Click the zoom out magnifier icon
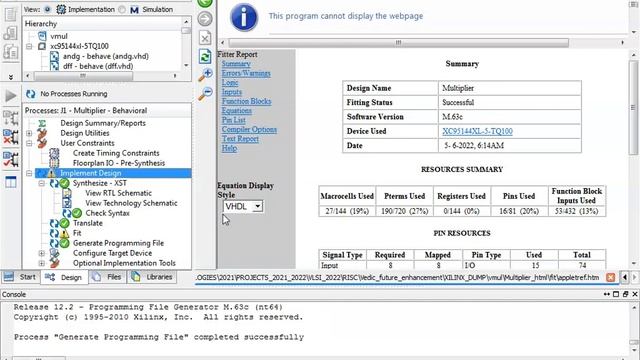The image size is (640, 360). pyautogui.click(x=205, y=93)
